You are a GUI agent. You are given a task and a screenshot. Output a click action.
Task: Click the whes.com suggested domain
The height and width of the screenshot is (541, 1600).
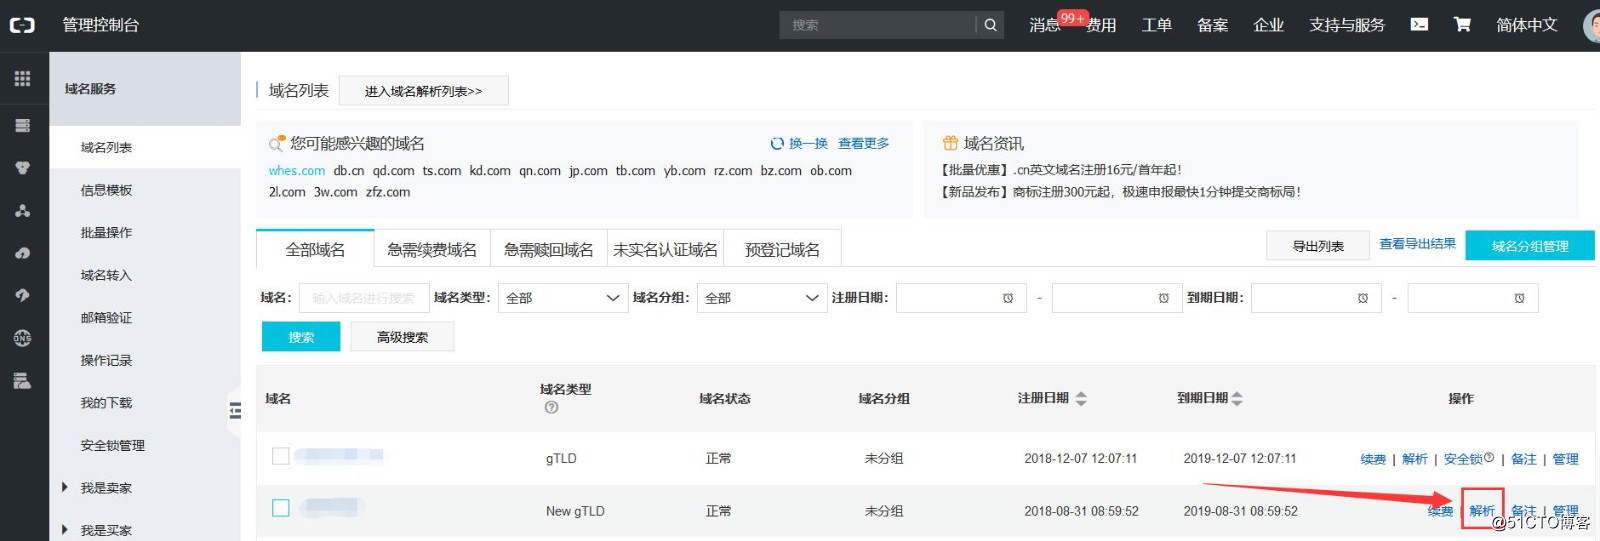tap(297, 171)
